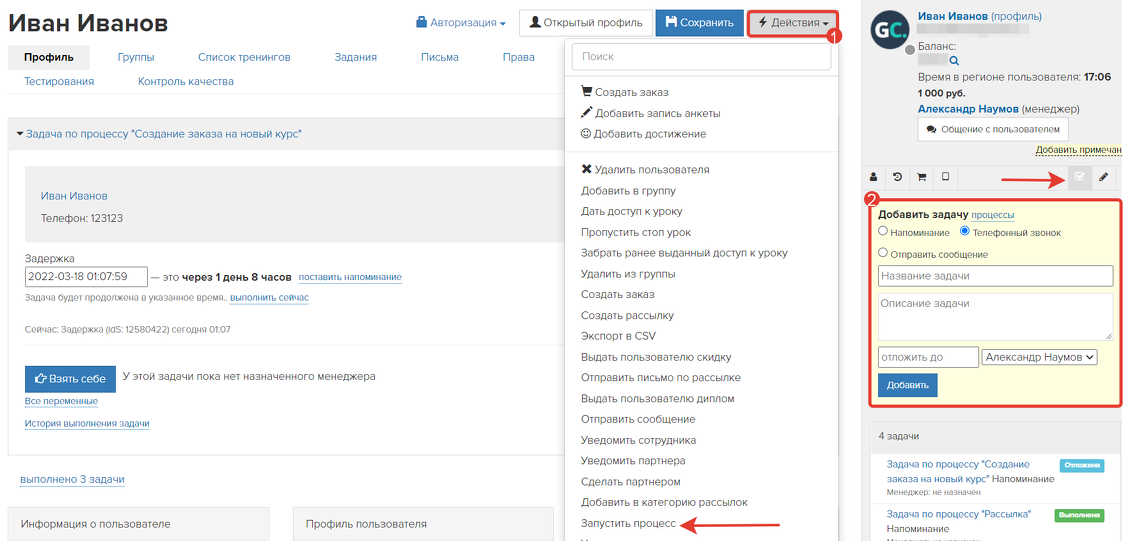Collapse the "Создание заказа на новый курс" task panel
The height and width of the screenshot is (541, 1123).
pyautogui.click(x=20, y=134)
